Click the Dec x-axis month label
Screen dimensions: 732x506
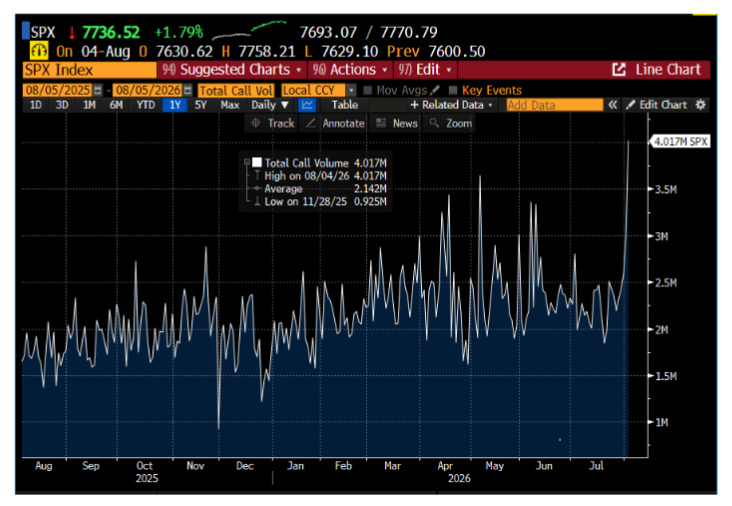coord(245,466)
